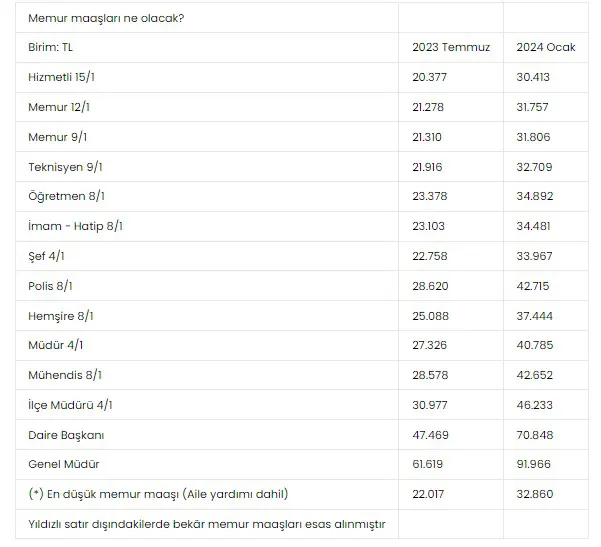This screenshot has width=601, height=547.
Task: Select the "2024 Ocak" column header
Action: (545, 48)
